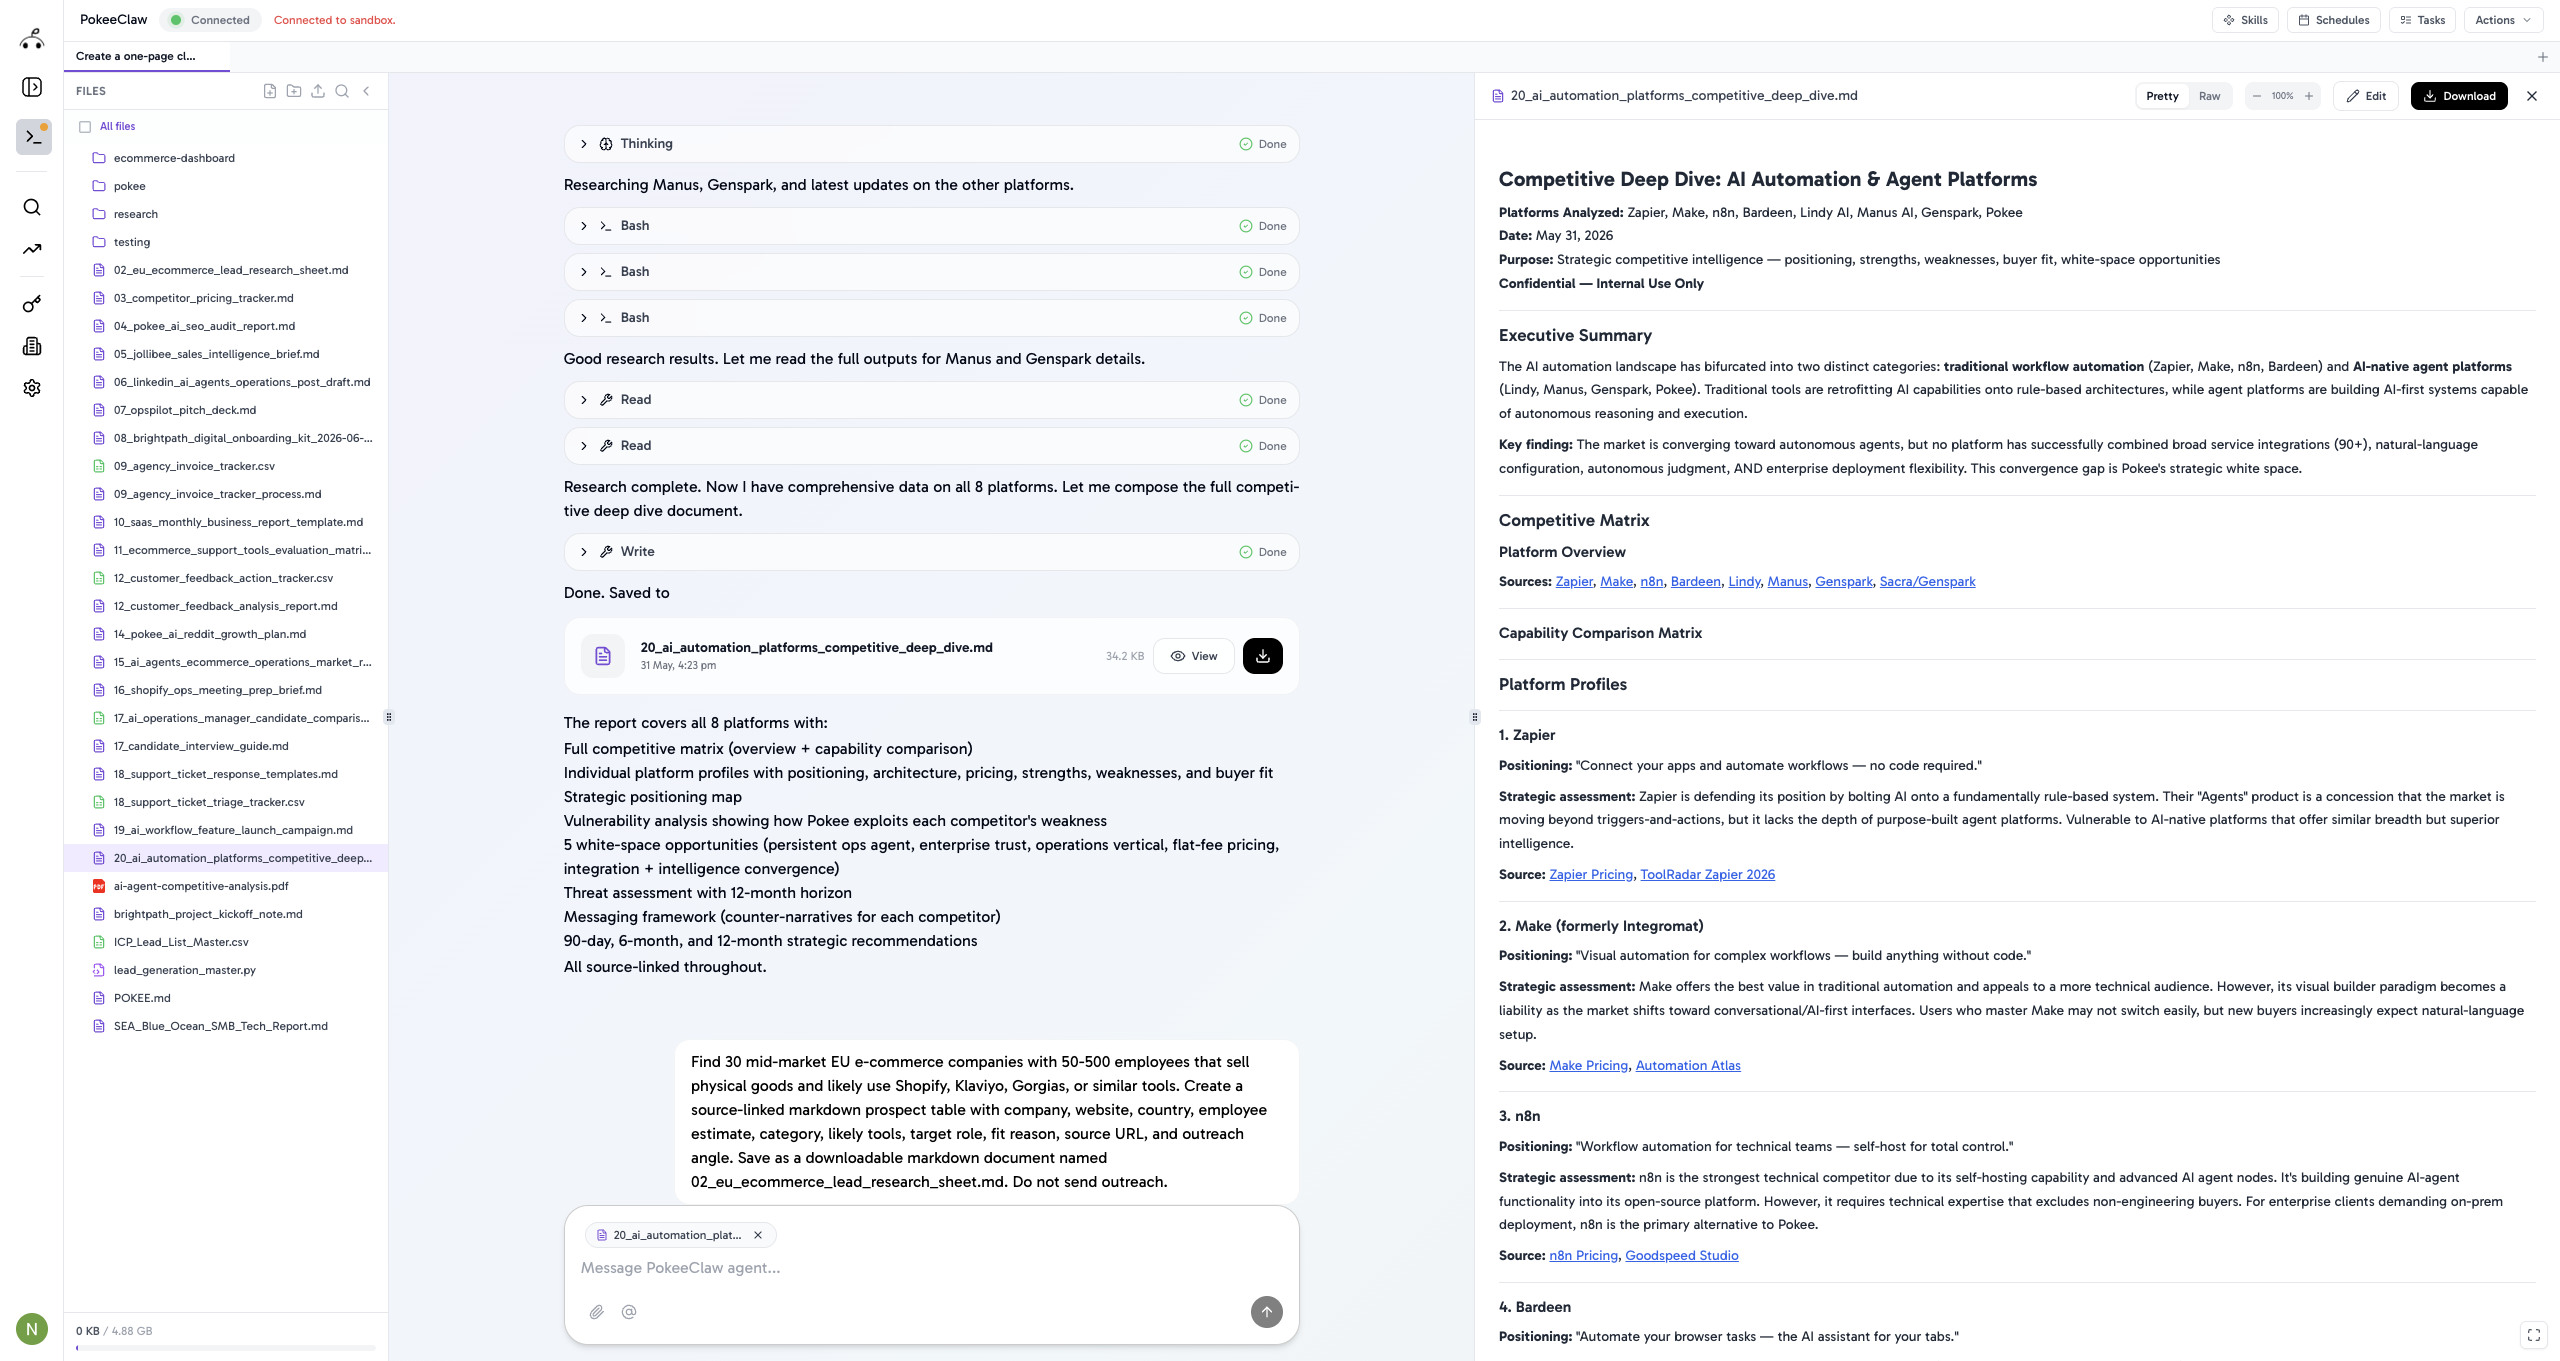Open the settings gear in left sidebar
Viewport: 2560px width, 1361px height.
32,388
